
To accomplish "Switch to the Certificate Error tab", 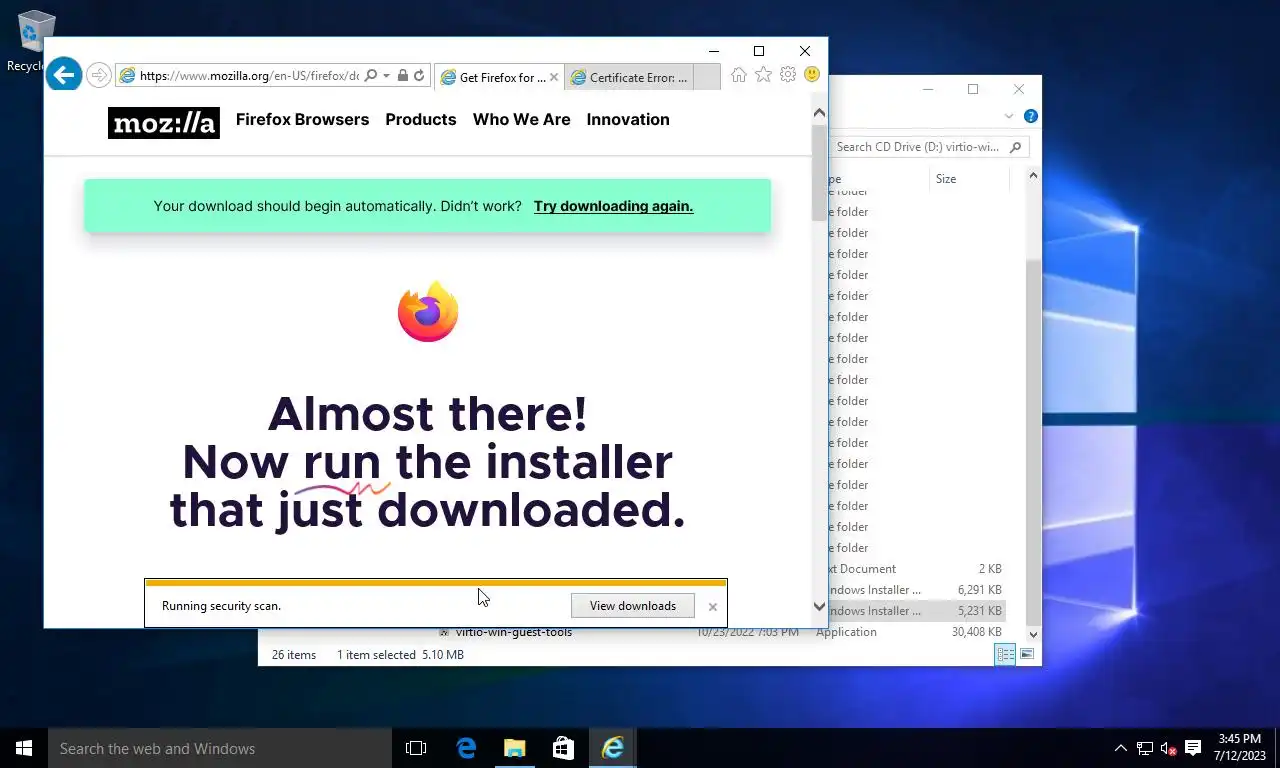I will tap(629, 77).
